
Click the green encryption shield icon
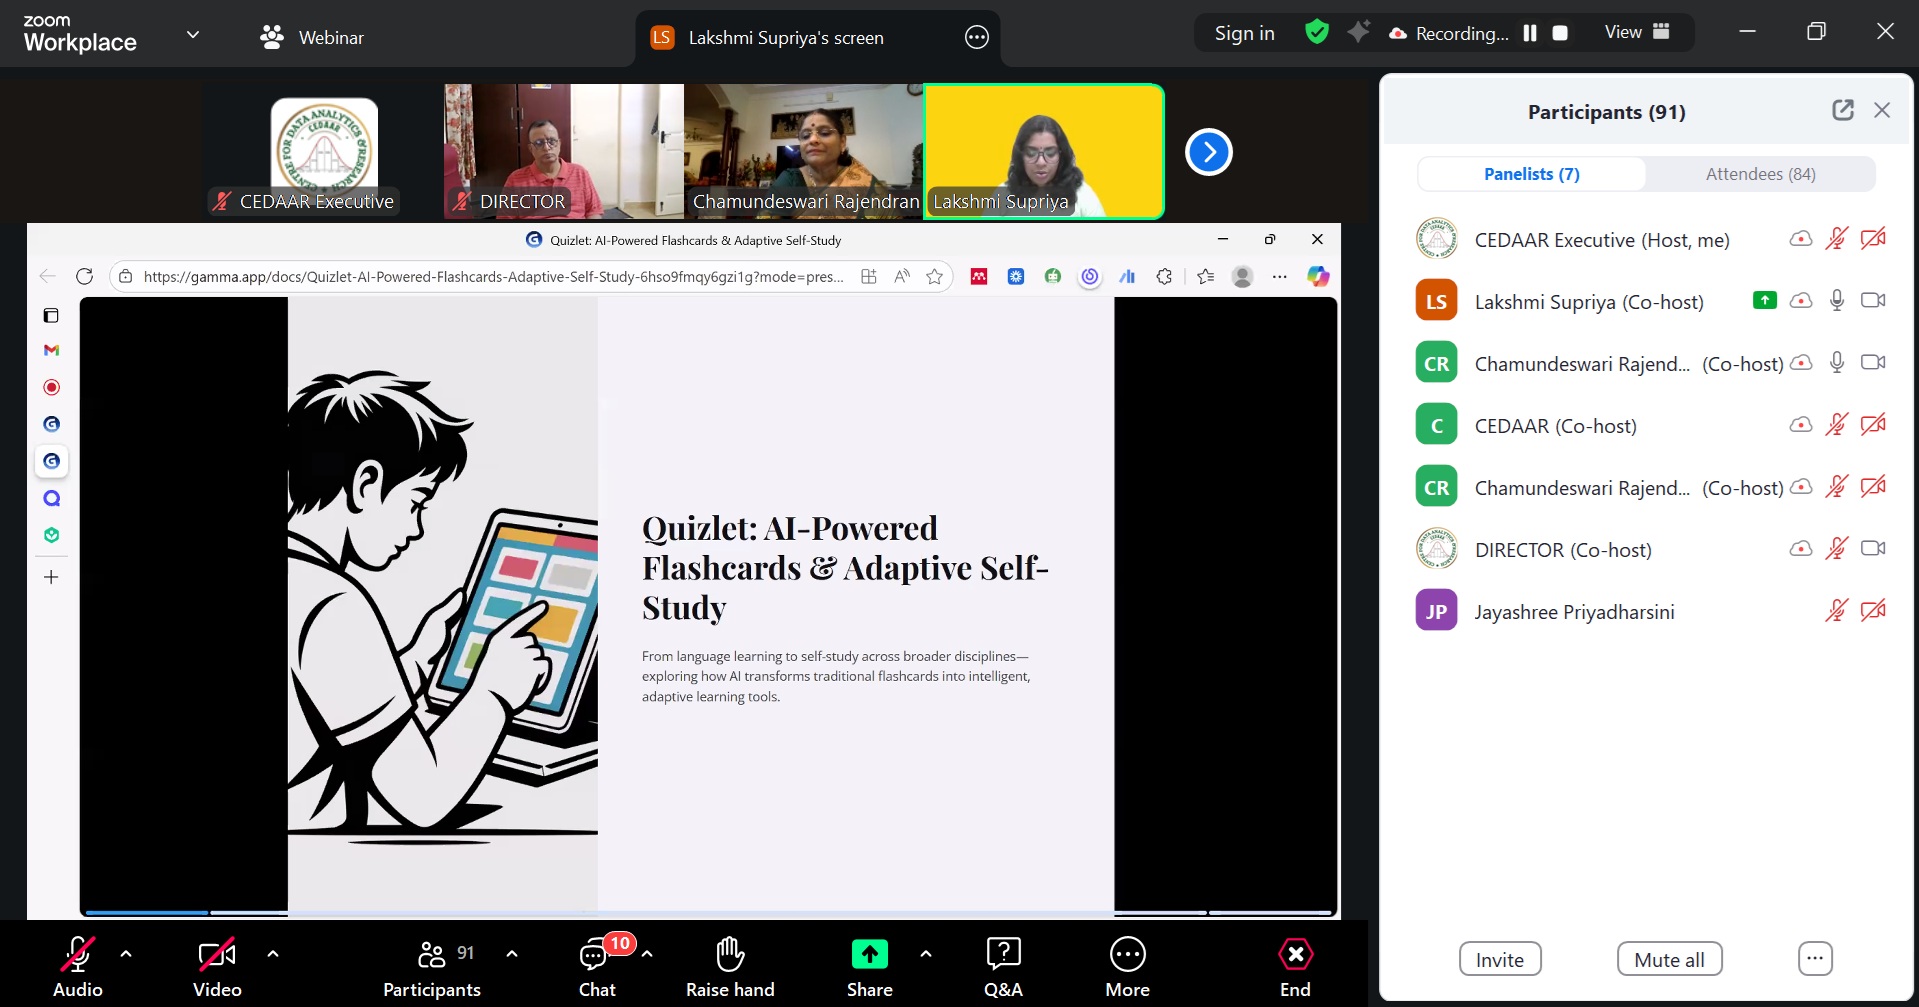[1317, 33]
